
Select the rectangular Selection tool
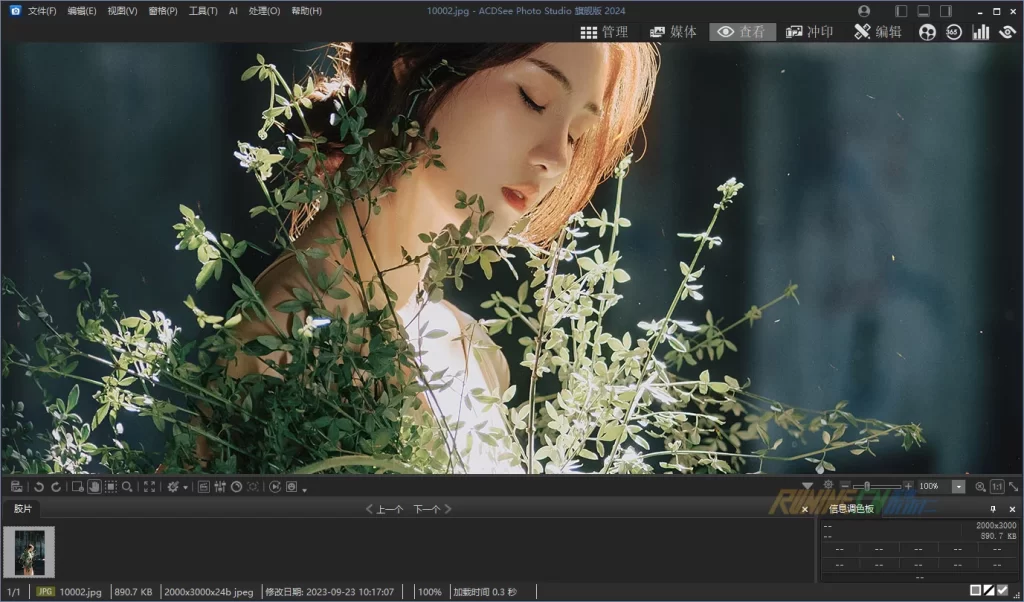110,487
